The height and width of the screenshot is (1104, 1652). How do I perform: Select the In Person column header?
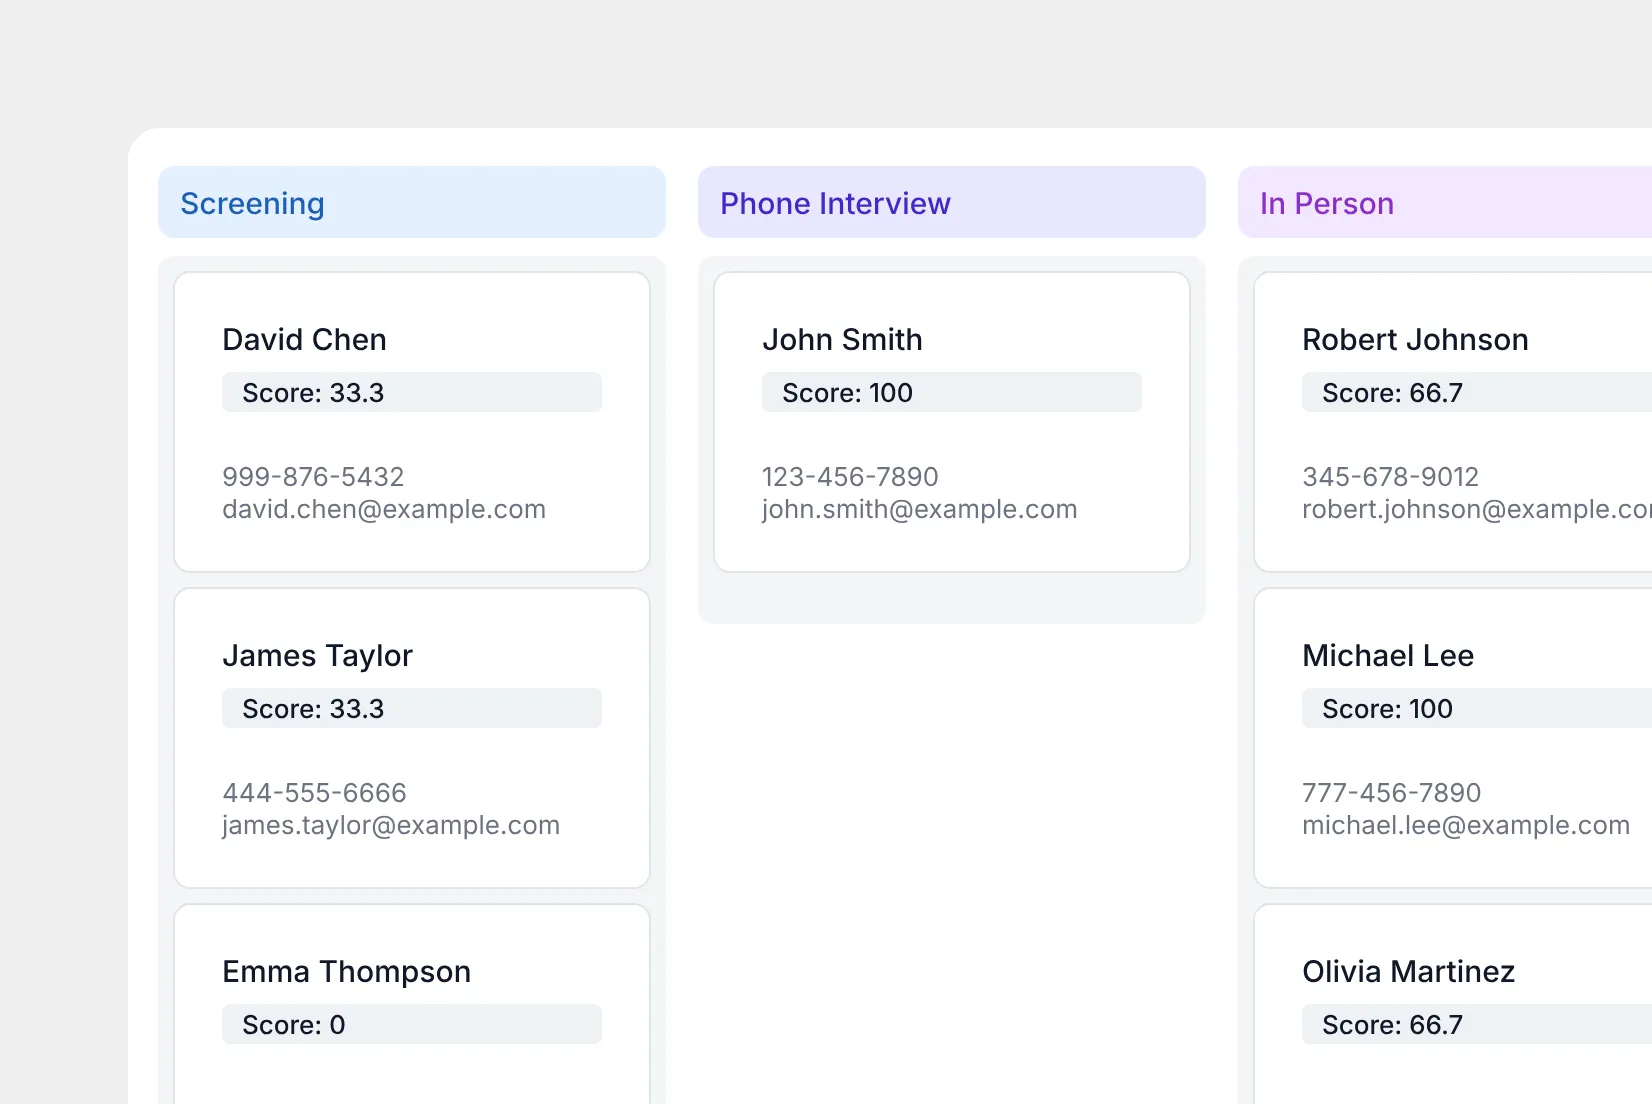tap(1445, 203)
